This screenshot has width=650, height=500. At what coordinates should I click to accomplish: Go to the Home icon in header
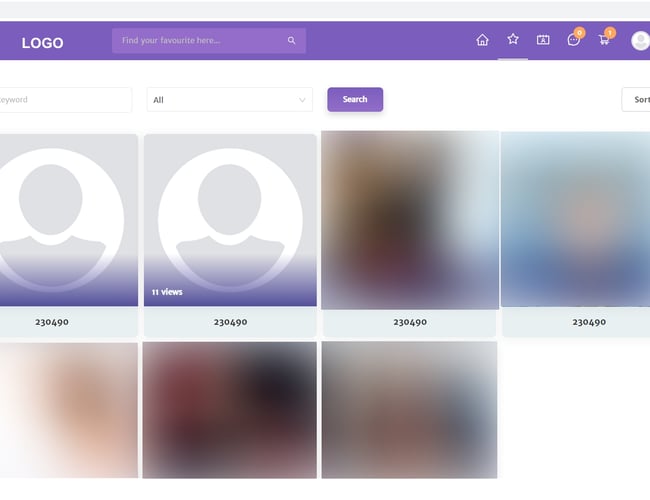[482, 40]
